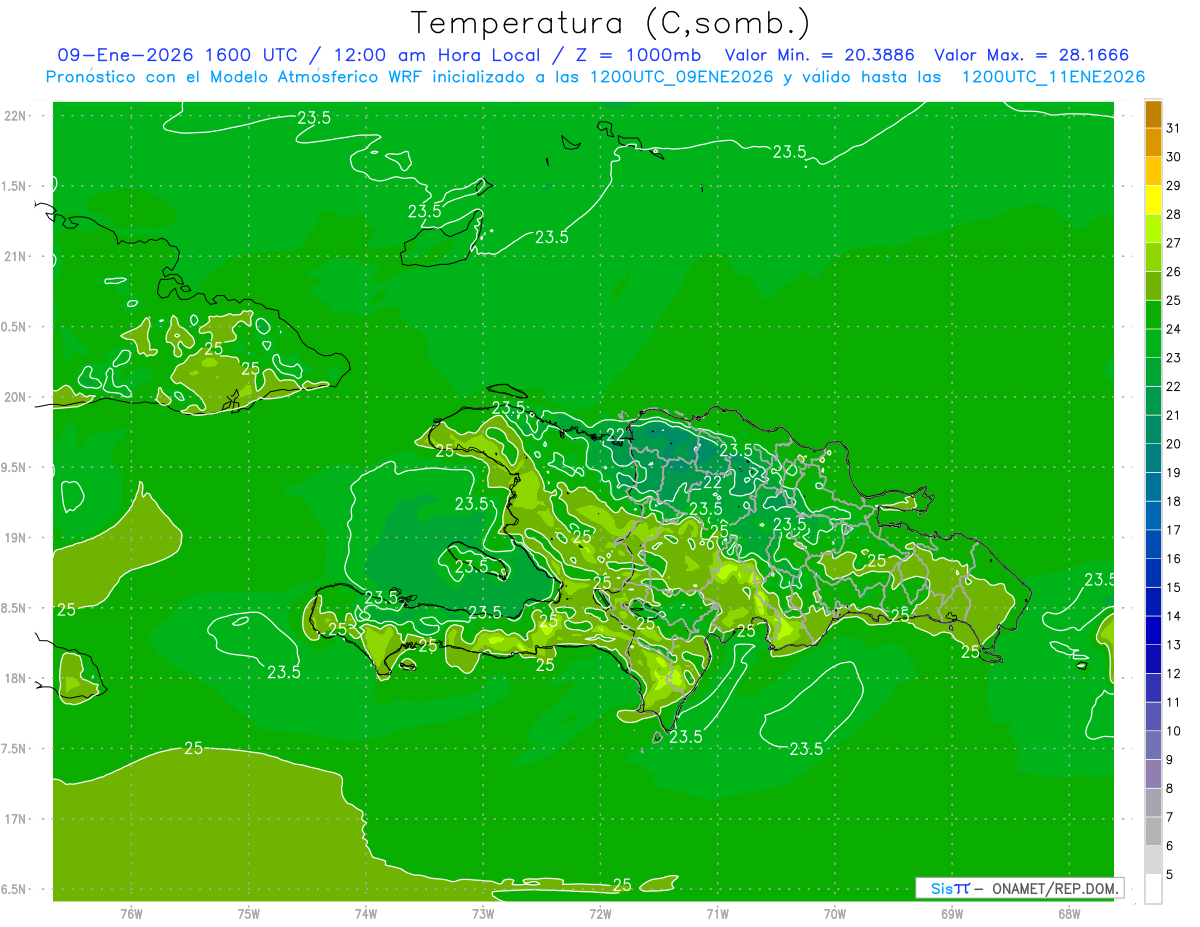
Task: Click the "18N" latitude axis label
Action: click(17, 678)
